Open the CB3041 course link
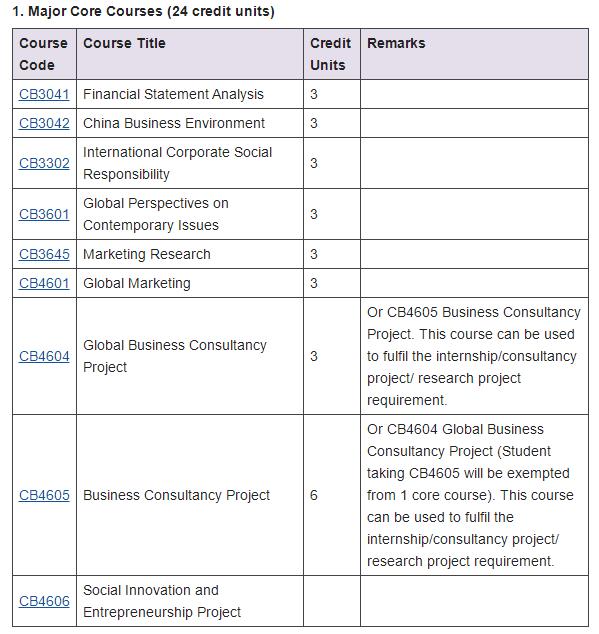The width and height of the screenshot is (599, 634). click(x=44, y=94)
